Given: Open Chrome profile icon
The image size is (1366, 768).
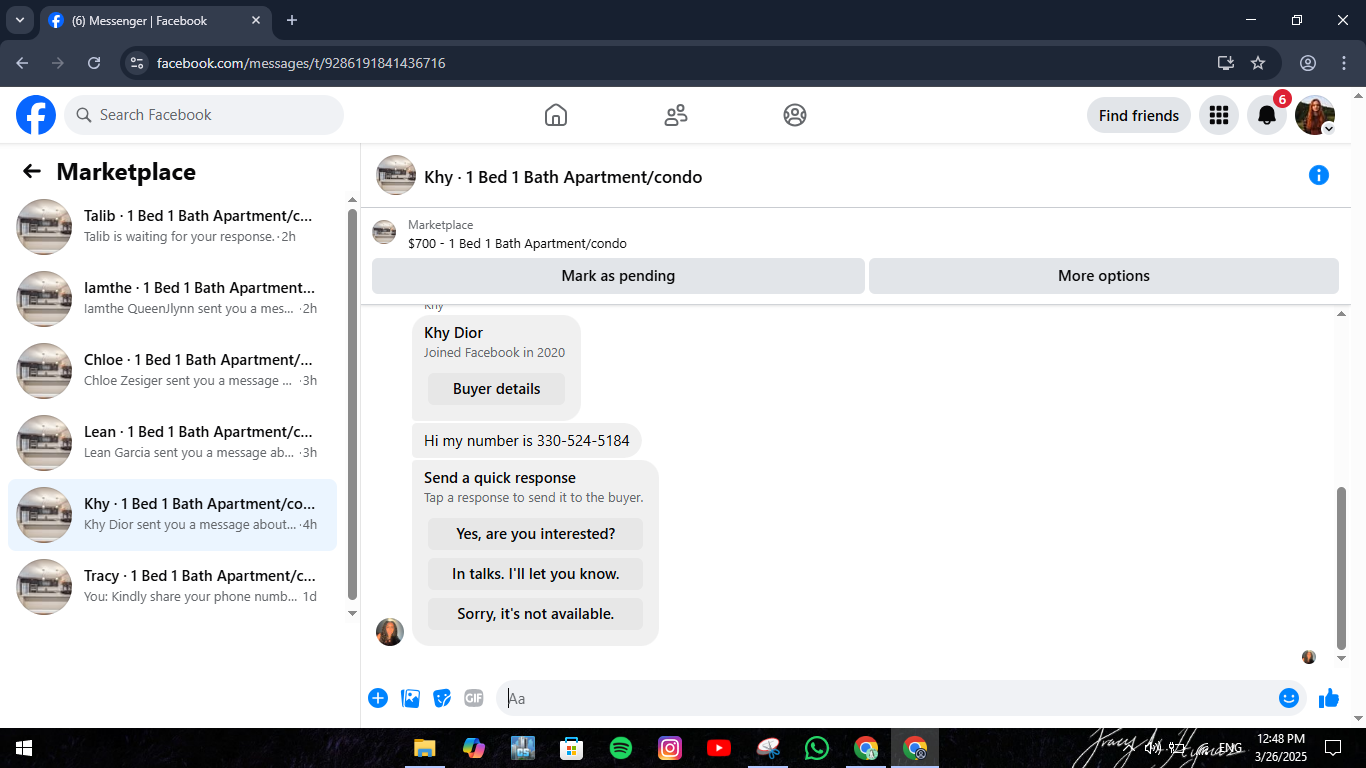Looking at the screenshot, I should (x=1308, y=63).
